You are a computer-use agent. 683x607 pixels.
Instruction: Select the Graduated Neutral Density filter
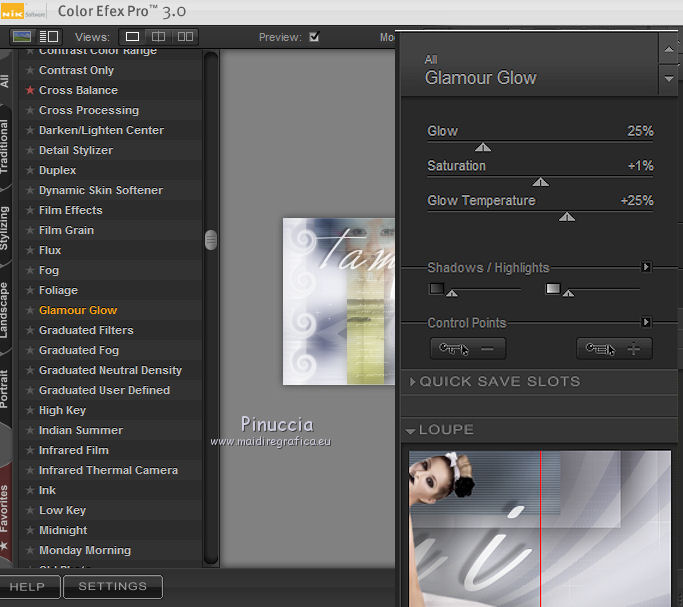click(110, 371)
